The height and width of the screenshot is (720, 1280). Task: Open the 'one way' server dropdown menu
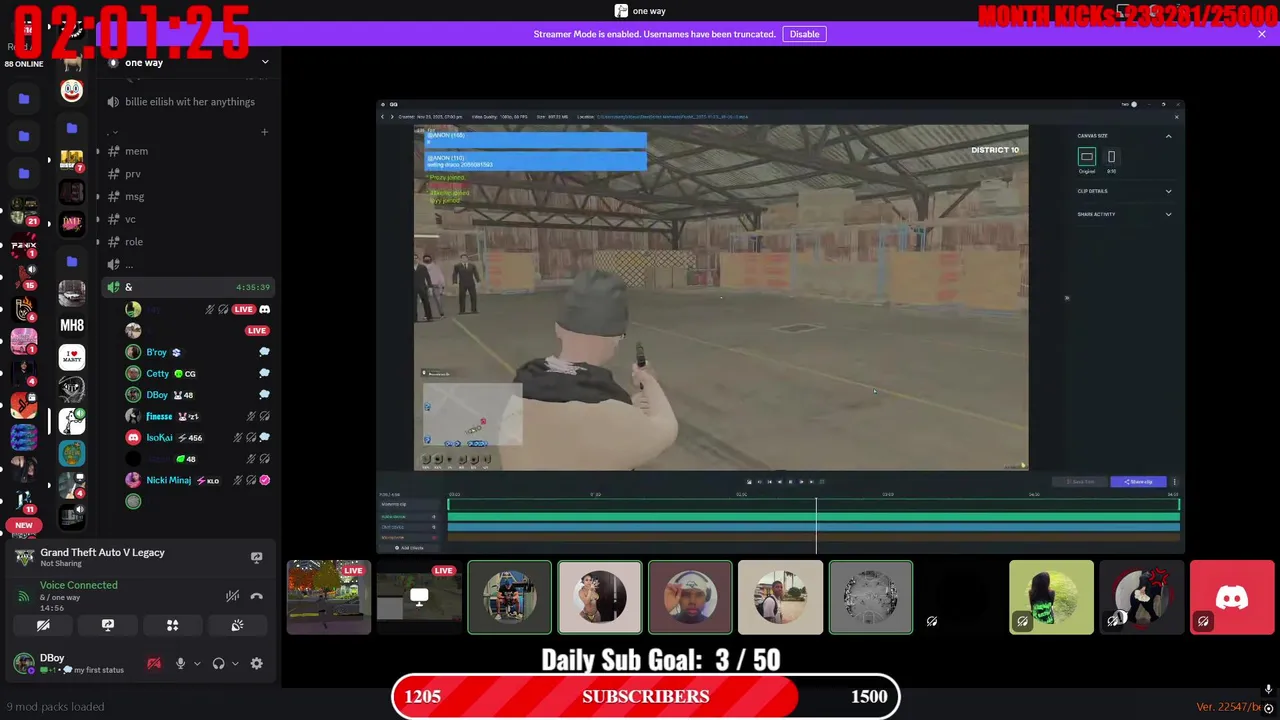pos(265,62)
